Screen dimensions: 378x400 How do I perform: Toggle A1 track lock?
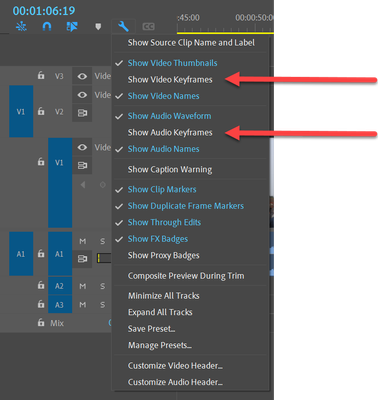41,254
